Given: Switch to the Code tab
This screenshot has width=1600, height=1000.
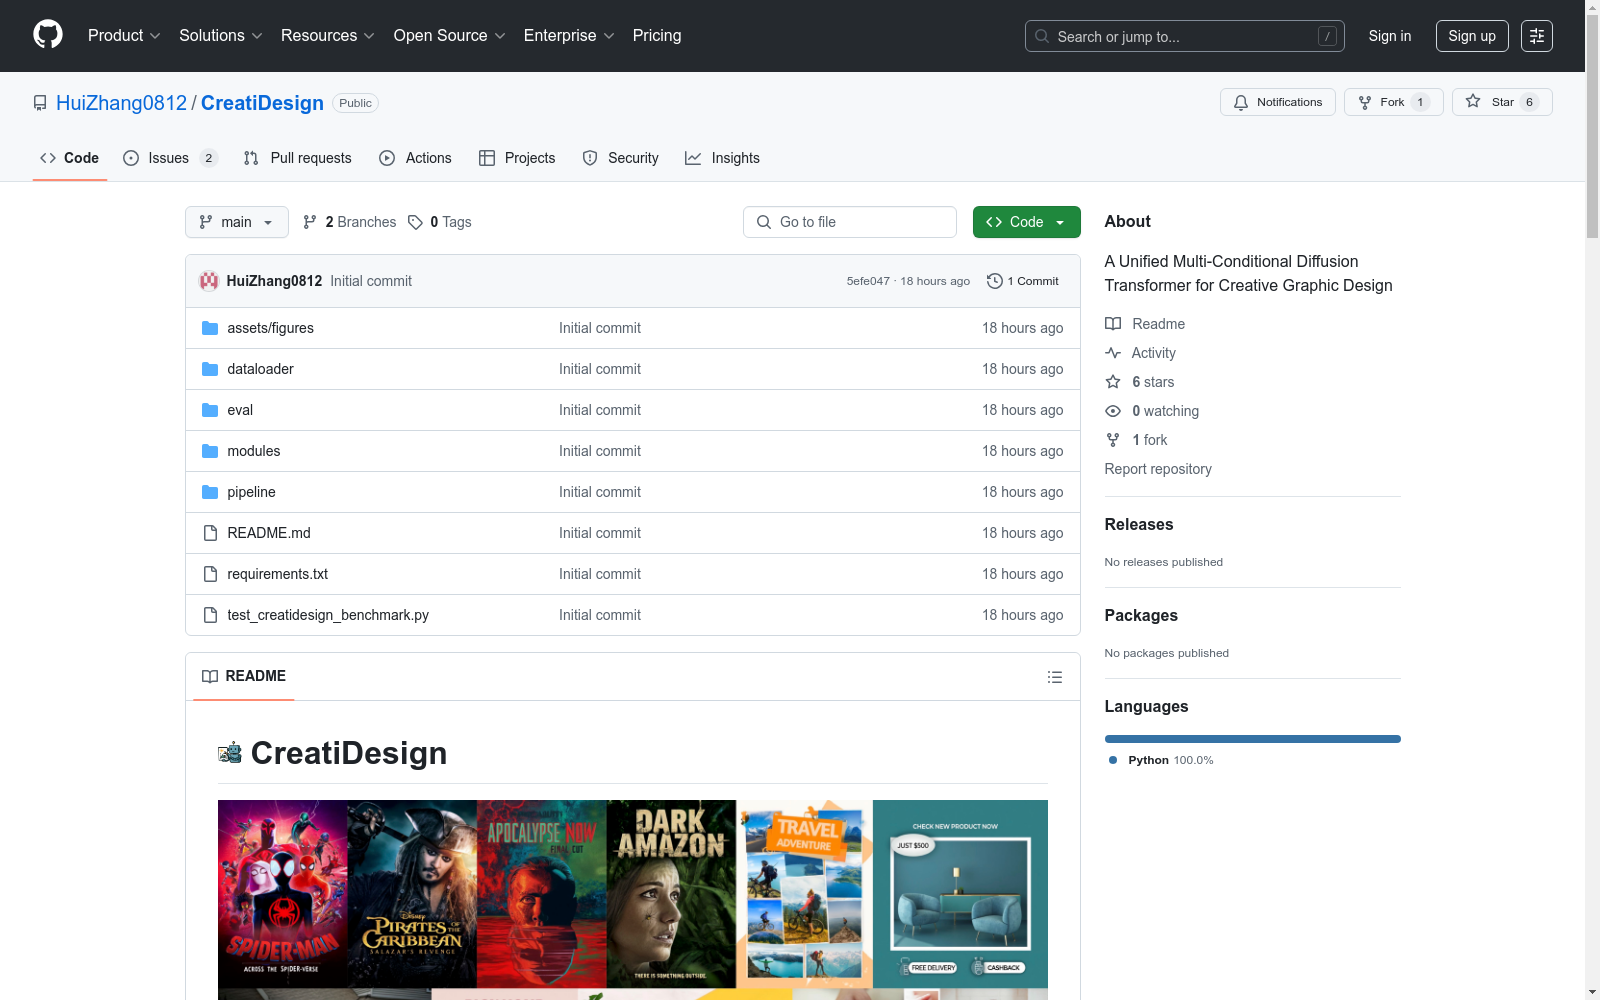Looking at the screenshot, I should [70, 158].
